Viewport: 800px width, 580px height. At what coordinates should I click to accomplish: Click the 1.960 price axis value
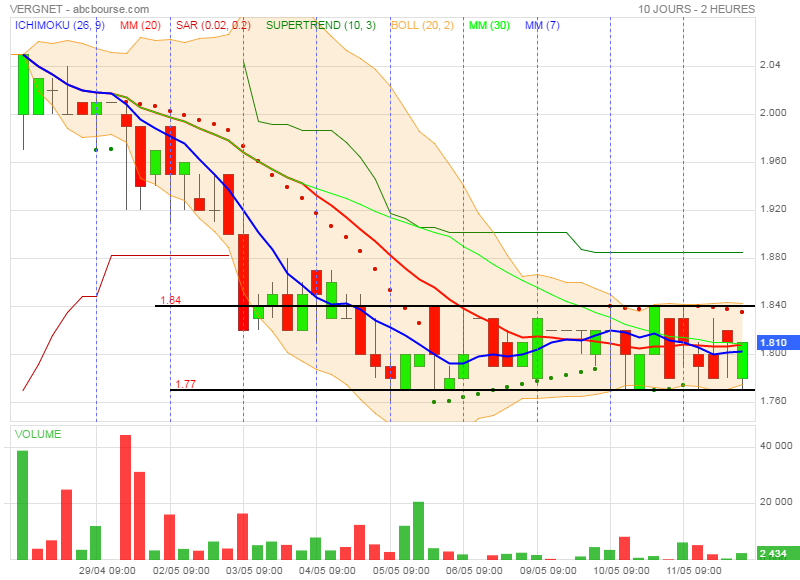point(773,161)
